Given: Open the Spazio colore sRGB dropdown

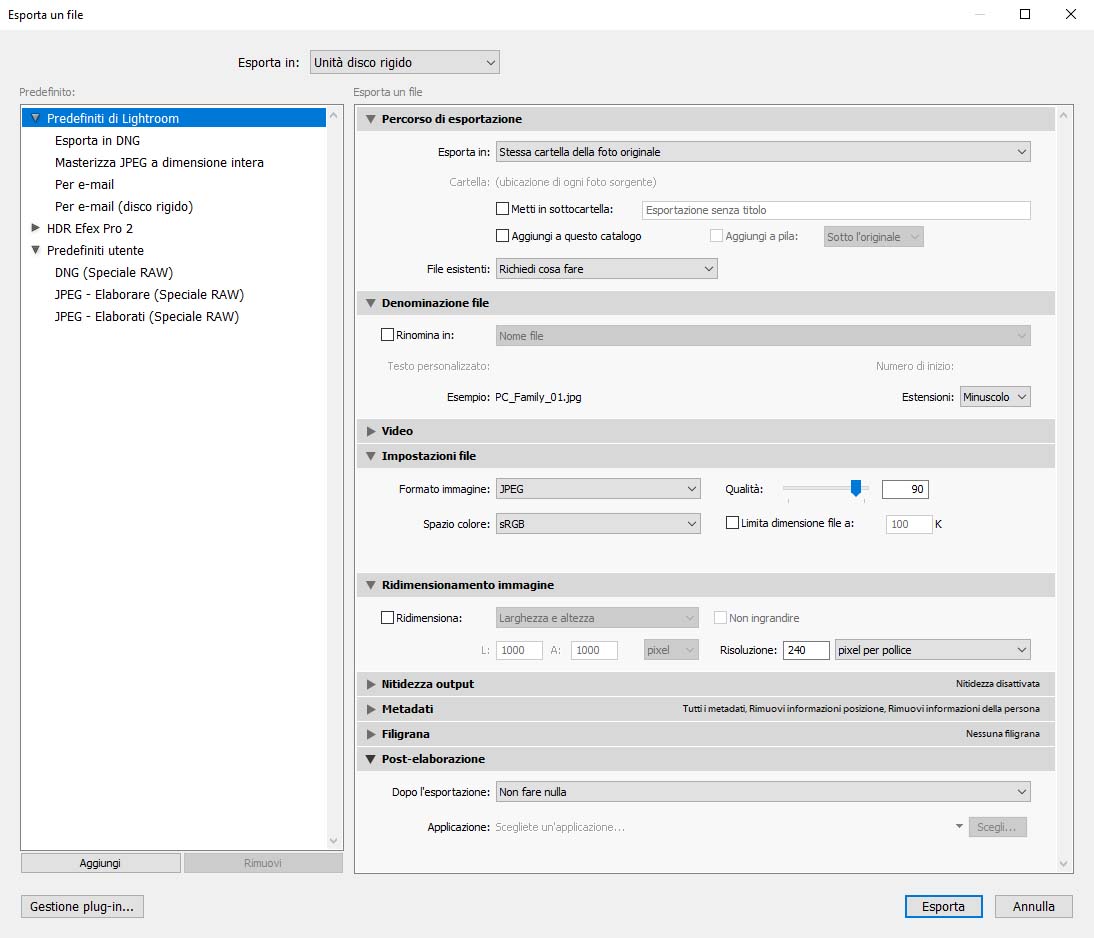Looking at the screenshot, I should (598, 523).
